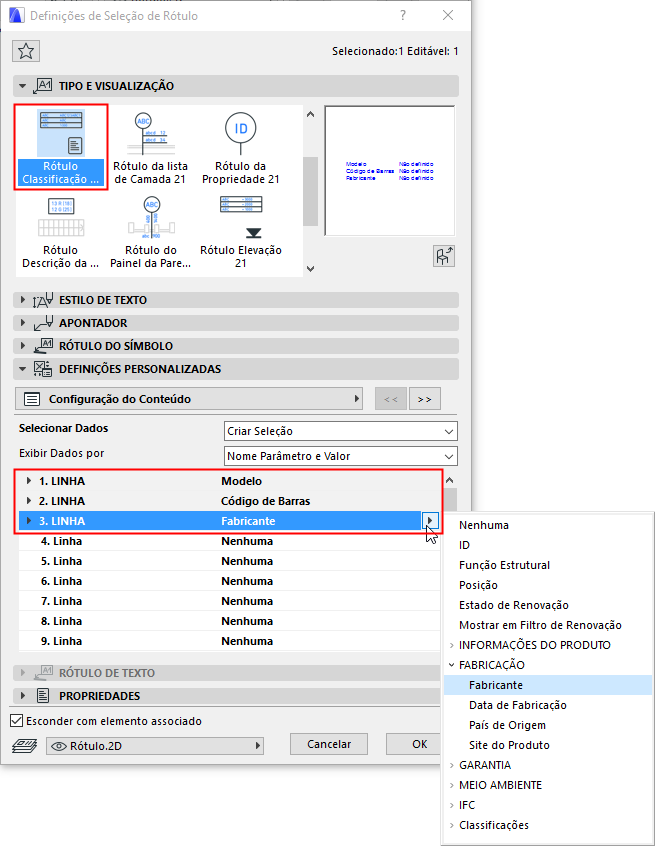
Task: Collapse the DEFINIÇÕES PERSONALIZADAS panel
Action: (23, 369)
